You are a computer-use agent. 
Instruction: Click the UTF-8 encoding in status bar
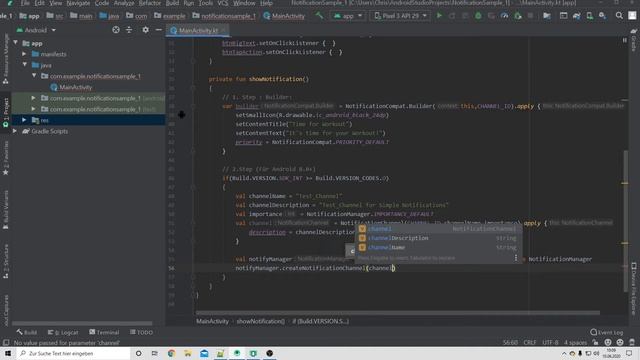pos(550,342)
